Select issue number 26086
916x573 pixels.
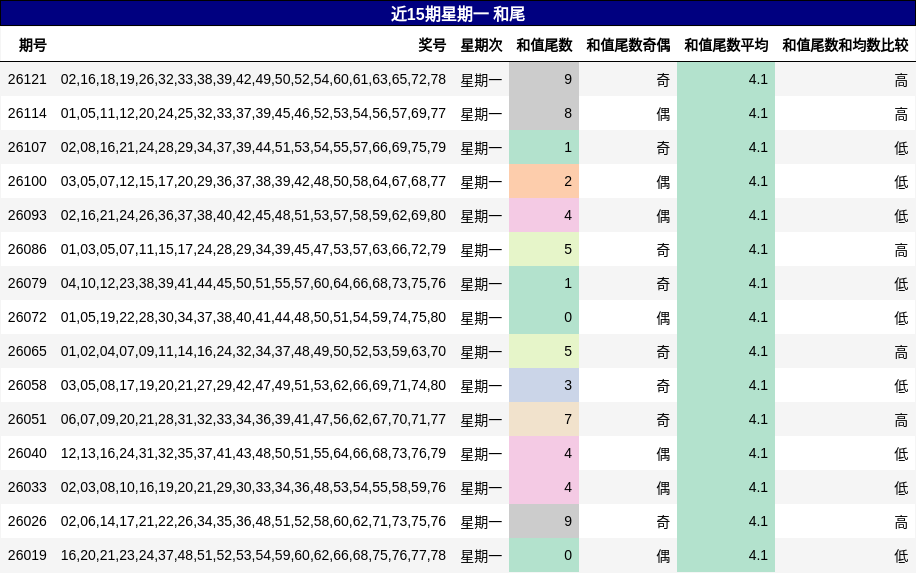click(x=27, y=249)
